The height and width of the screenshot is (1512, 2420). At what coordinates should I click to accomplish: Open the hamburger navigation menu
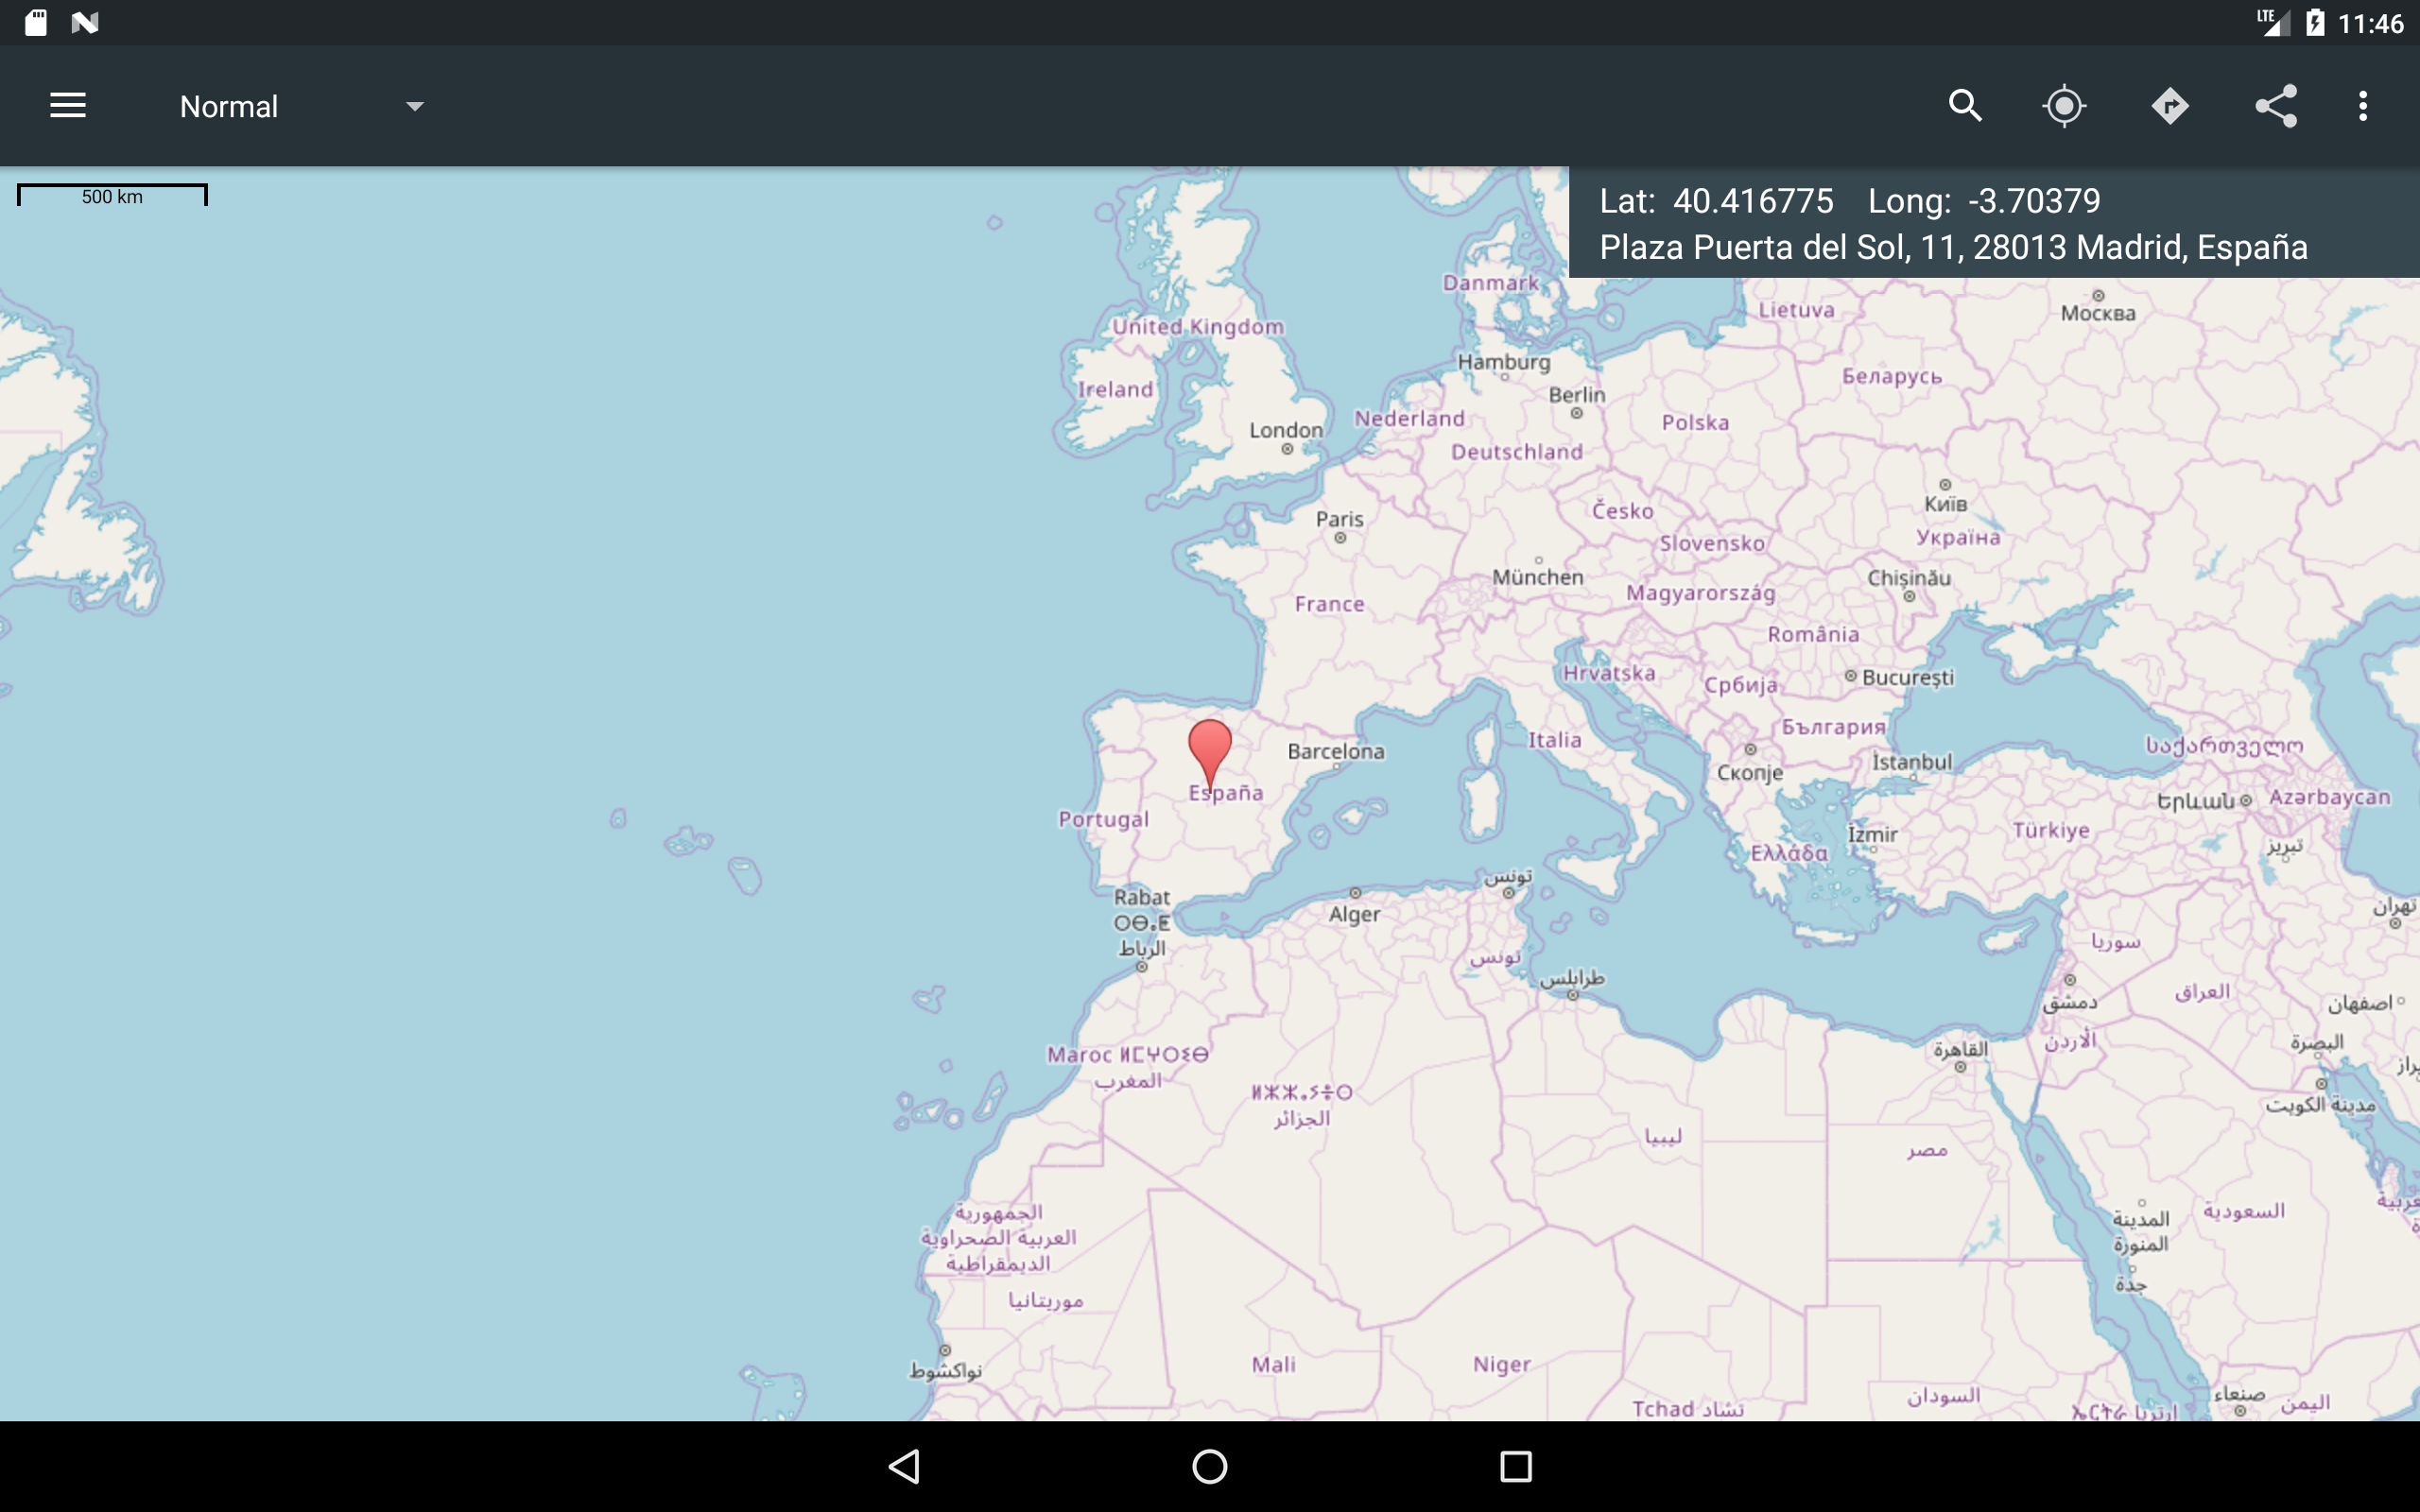[x=68, y=106]
